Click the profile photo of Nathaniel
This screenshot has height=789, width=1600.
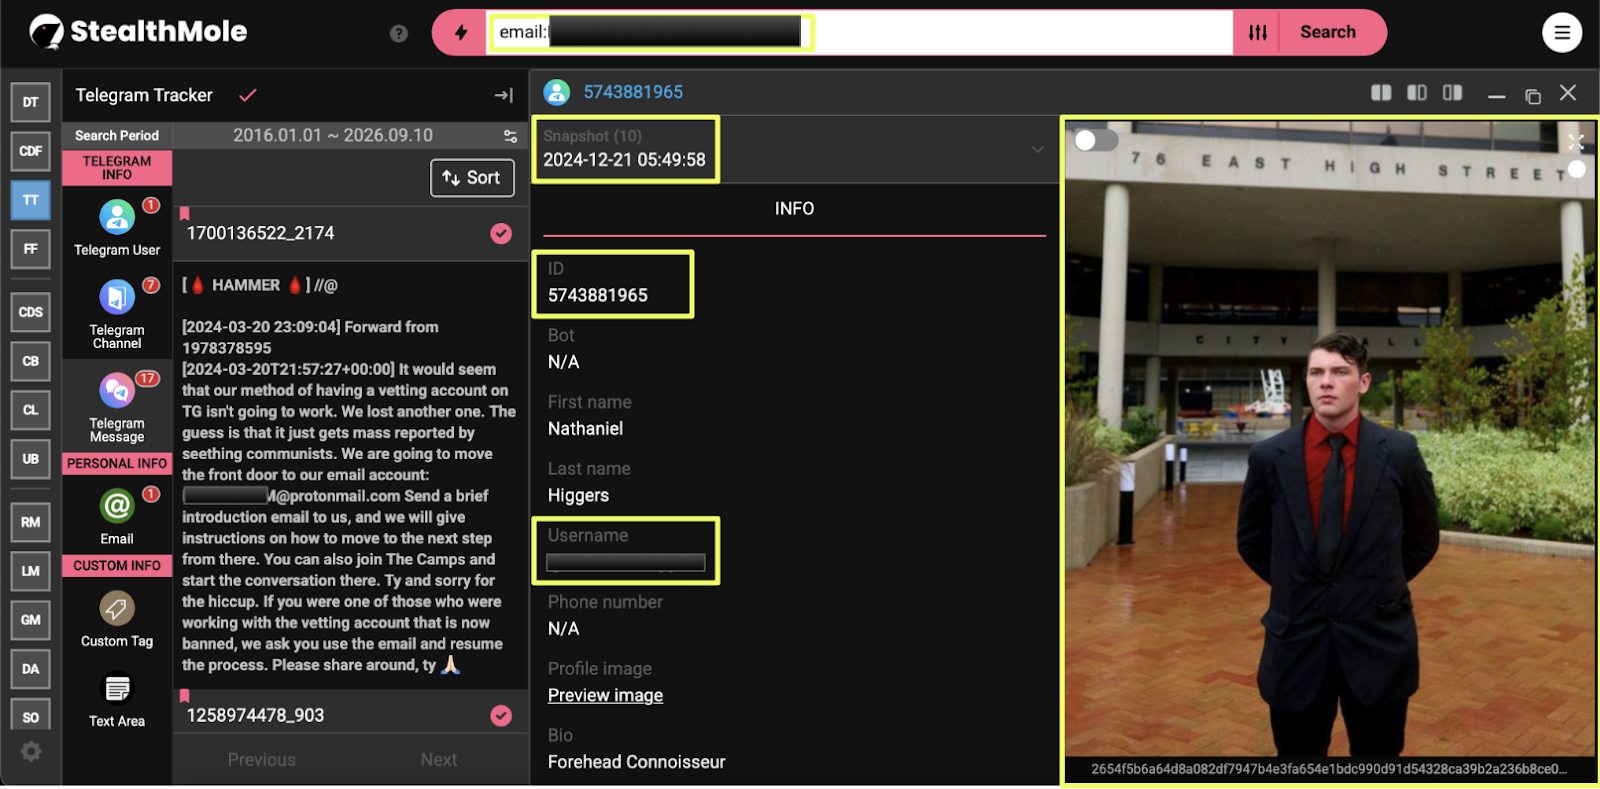point(1329,440)
